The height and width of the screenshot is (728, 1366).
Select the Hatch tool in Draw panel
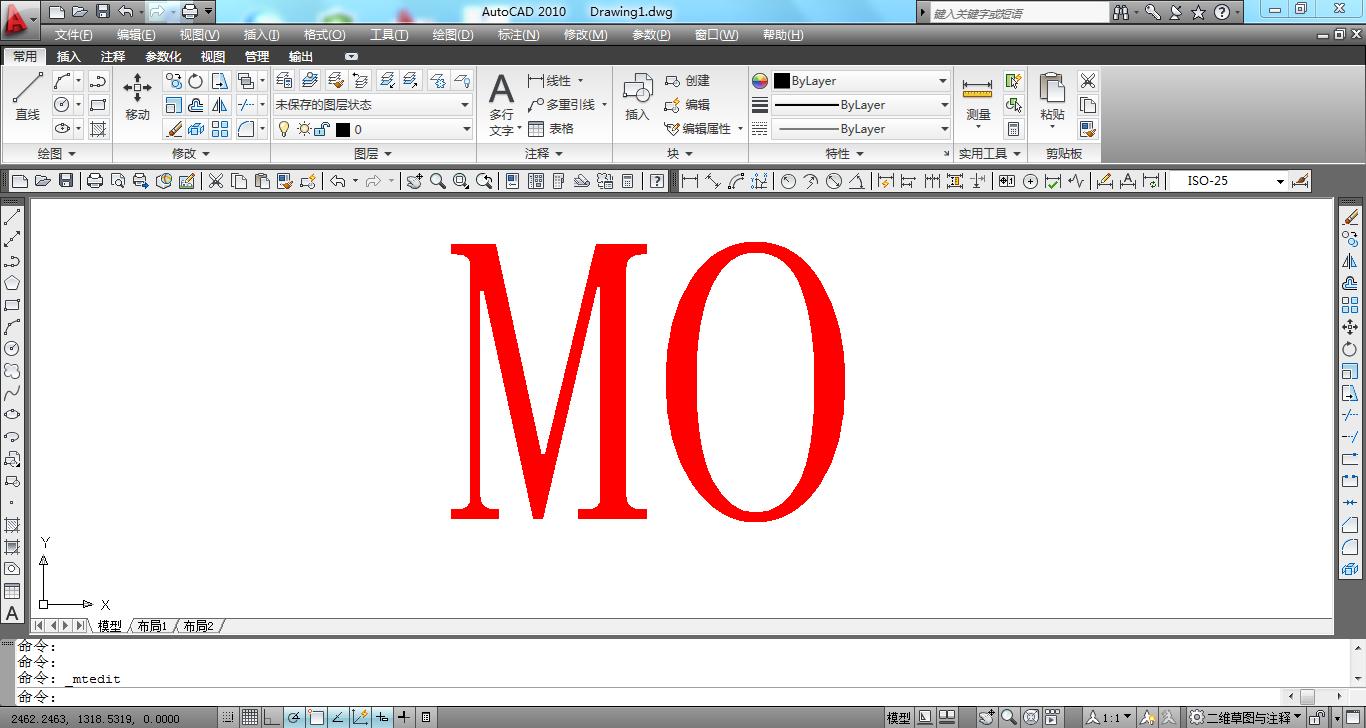tap(98, 129)
